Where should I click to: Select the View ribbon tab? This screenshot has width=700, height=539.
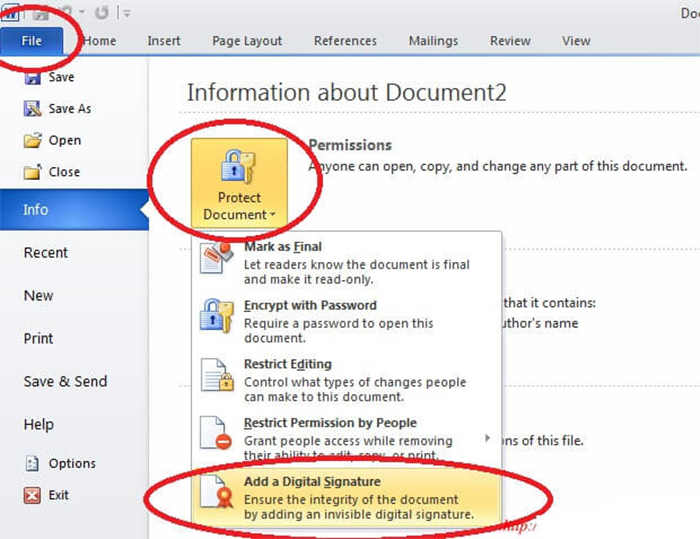(x=576, y=41)
